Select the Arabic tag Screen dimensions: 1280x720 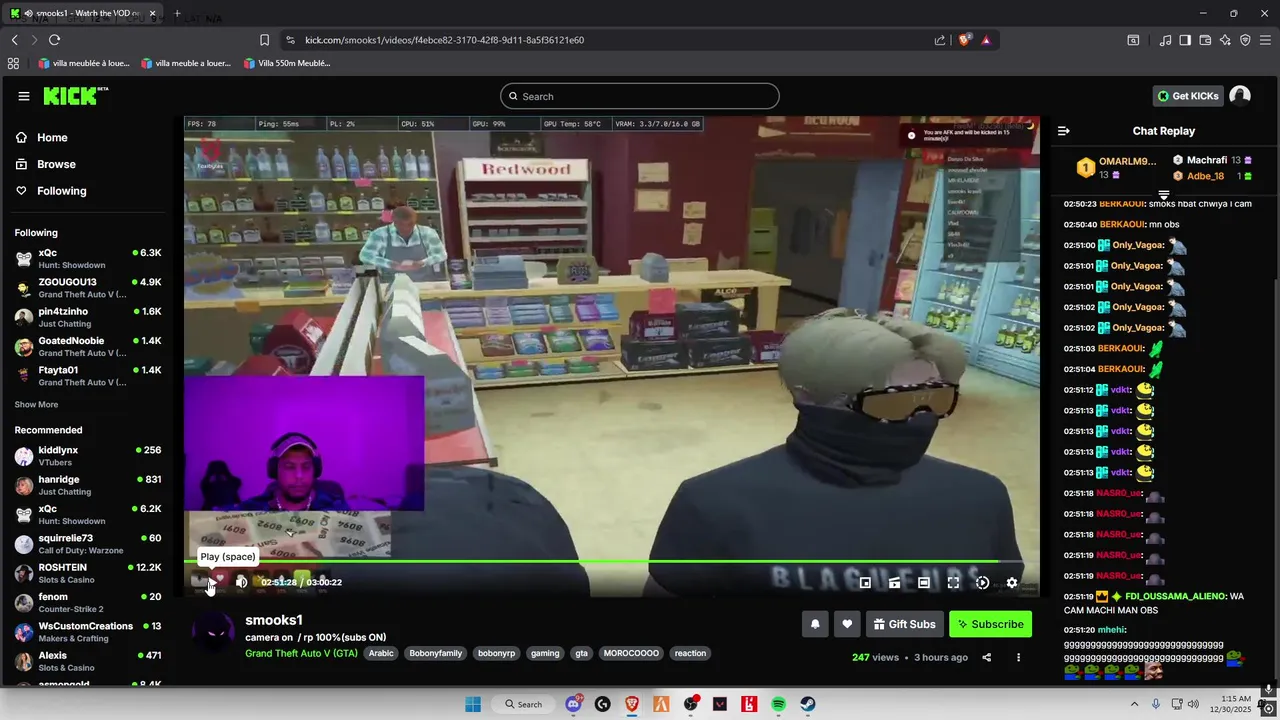(381, 653)
